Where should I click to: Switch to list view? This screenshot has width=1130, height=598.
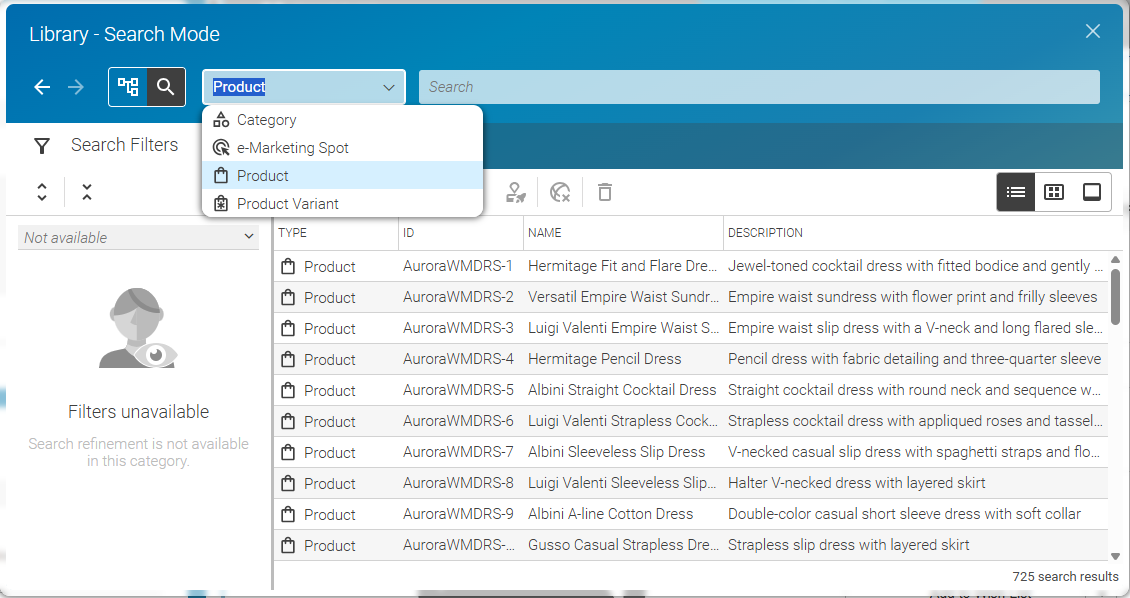click(1016, 192)
